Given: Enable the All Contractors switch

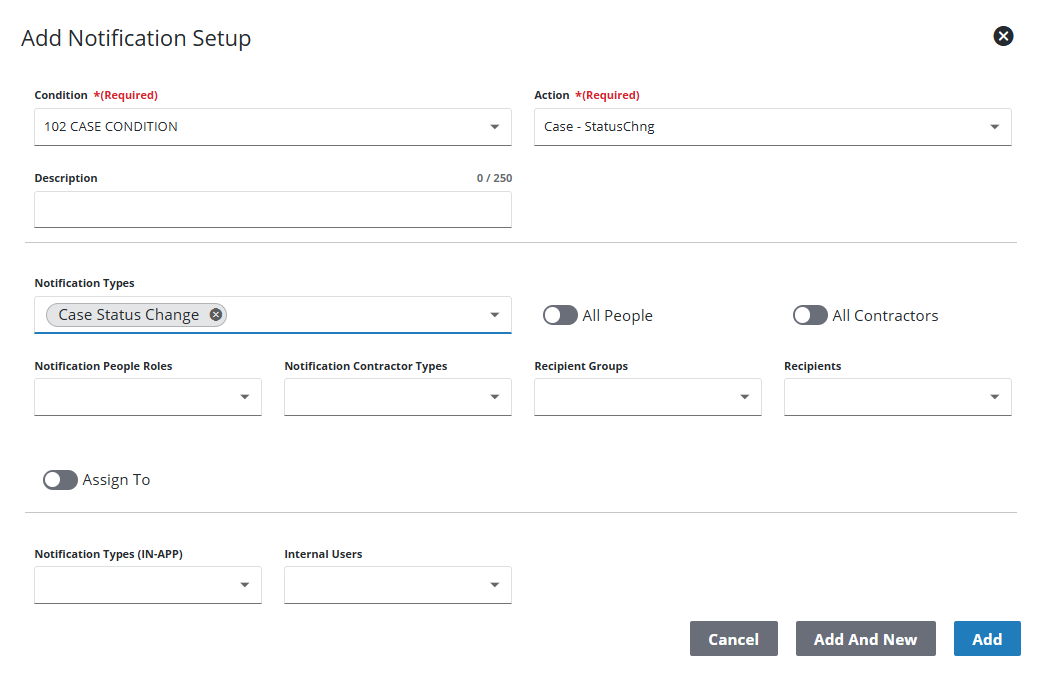Looking at the screenshot, I should pos(810,316).
